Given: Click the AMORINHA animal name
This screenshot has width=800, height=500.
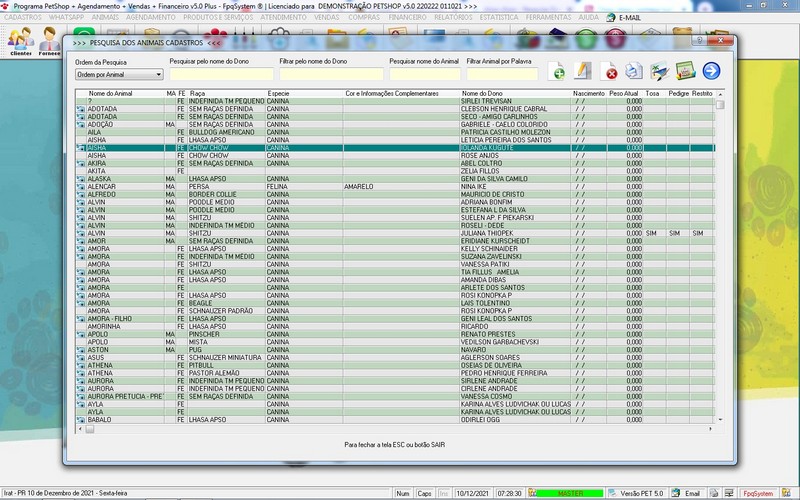Looking at the screenshot, I should click(104, 327).
